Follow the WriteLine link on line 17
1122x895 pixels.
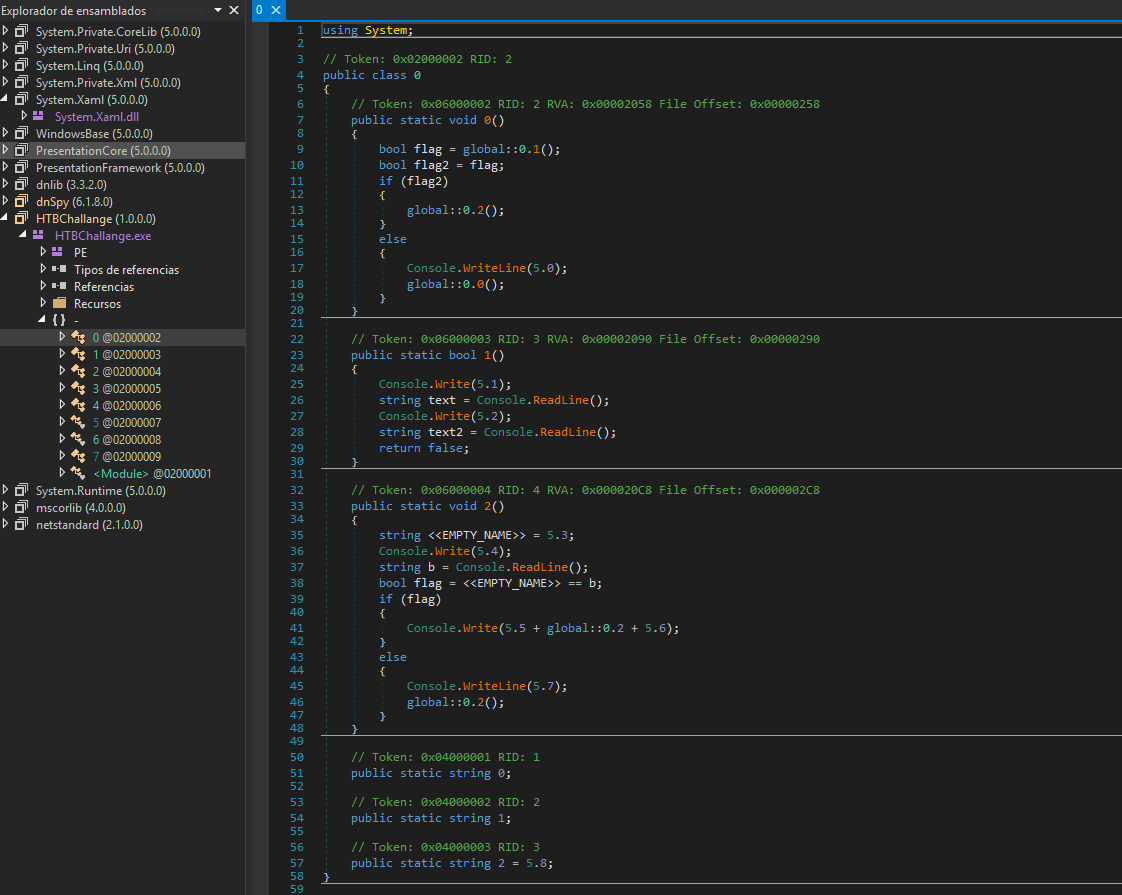tap(497, 268)
